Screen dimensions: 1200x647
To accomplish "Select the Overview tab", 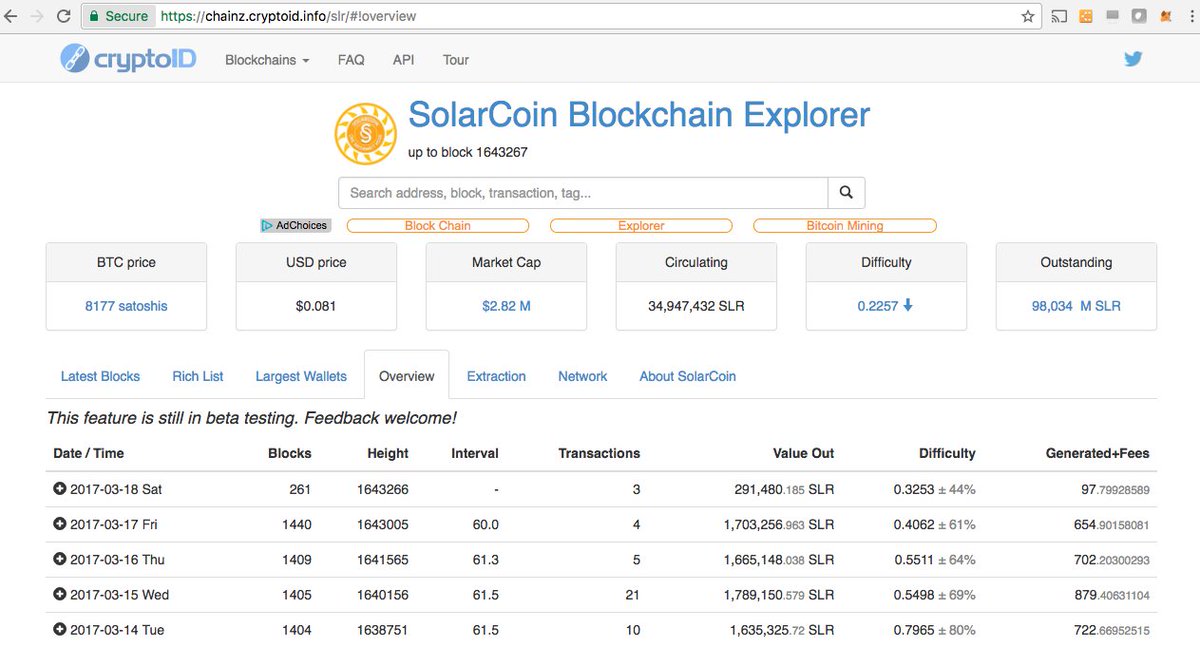I will coord(407,376).
